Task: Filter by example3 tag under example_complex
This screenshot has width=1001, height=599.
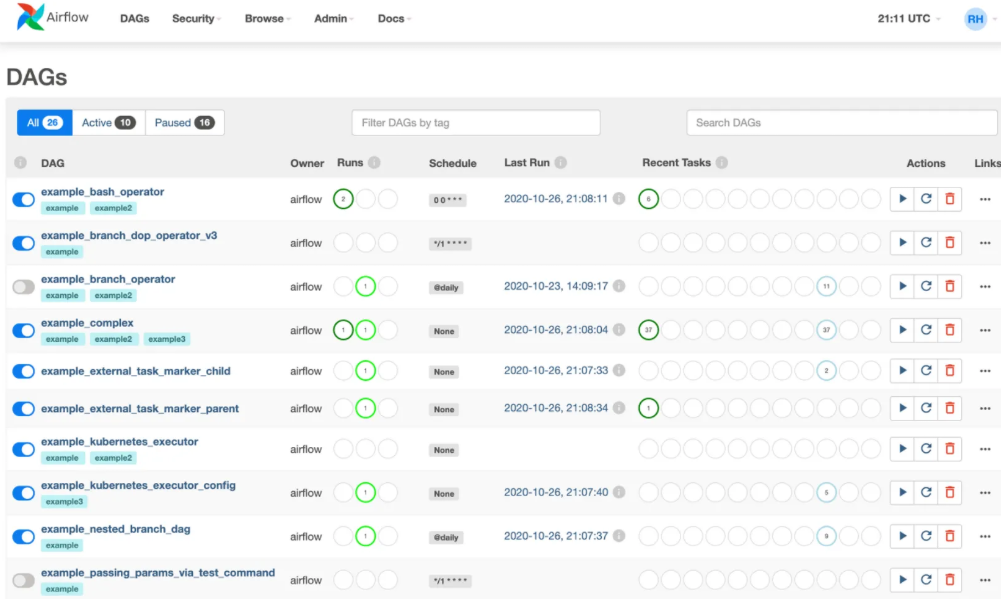Action: [167, 339]
